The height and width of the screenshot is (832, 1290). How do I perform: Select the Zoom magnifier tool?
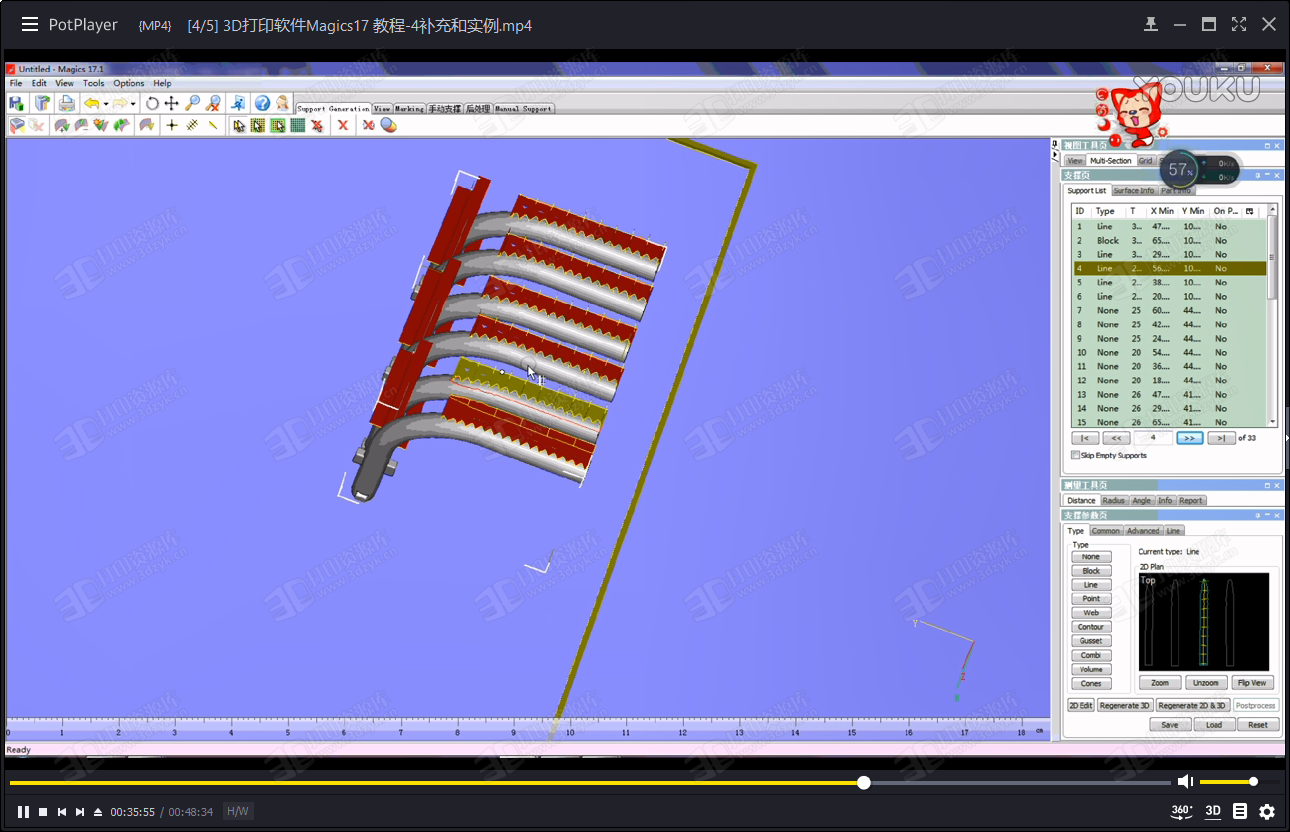(193, 103)
